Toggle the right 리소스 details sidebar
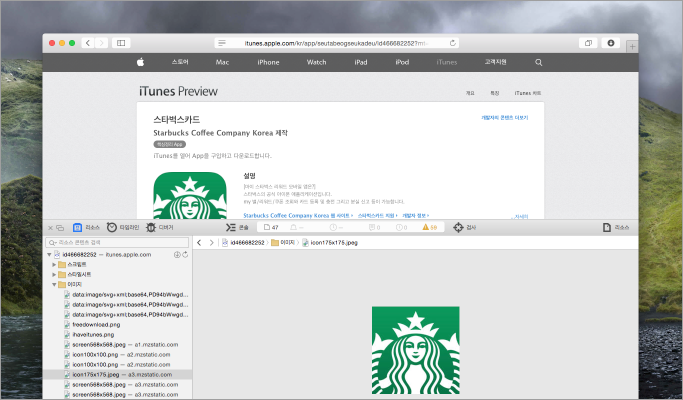683x400 pixels. click(615, 227)
